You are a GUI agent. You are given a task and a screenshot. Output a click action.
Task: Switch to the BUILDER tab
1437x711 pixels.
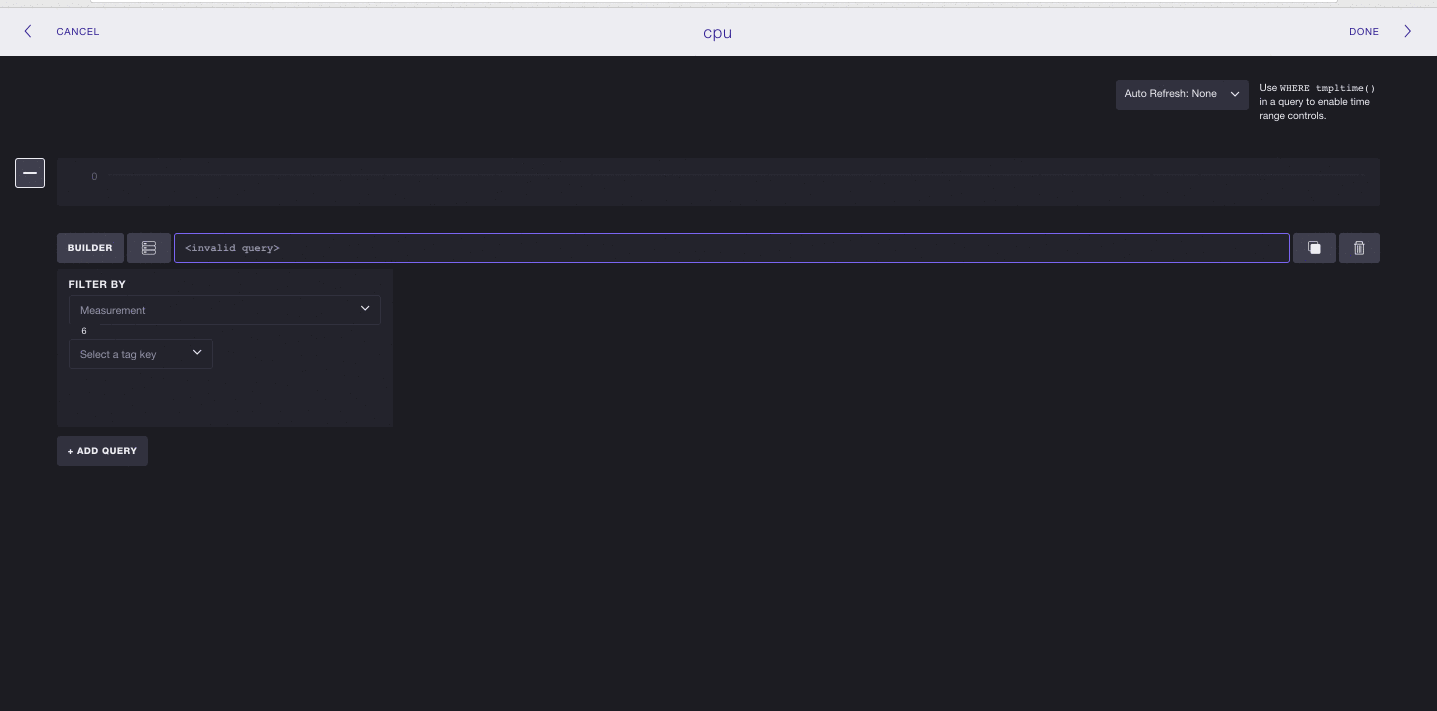coord(90,248)
